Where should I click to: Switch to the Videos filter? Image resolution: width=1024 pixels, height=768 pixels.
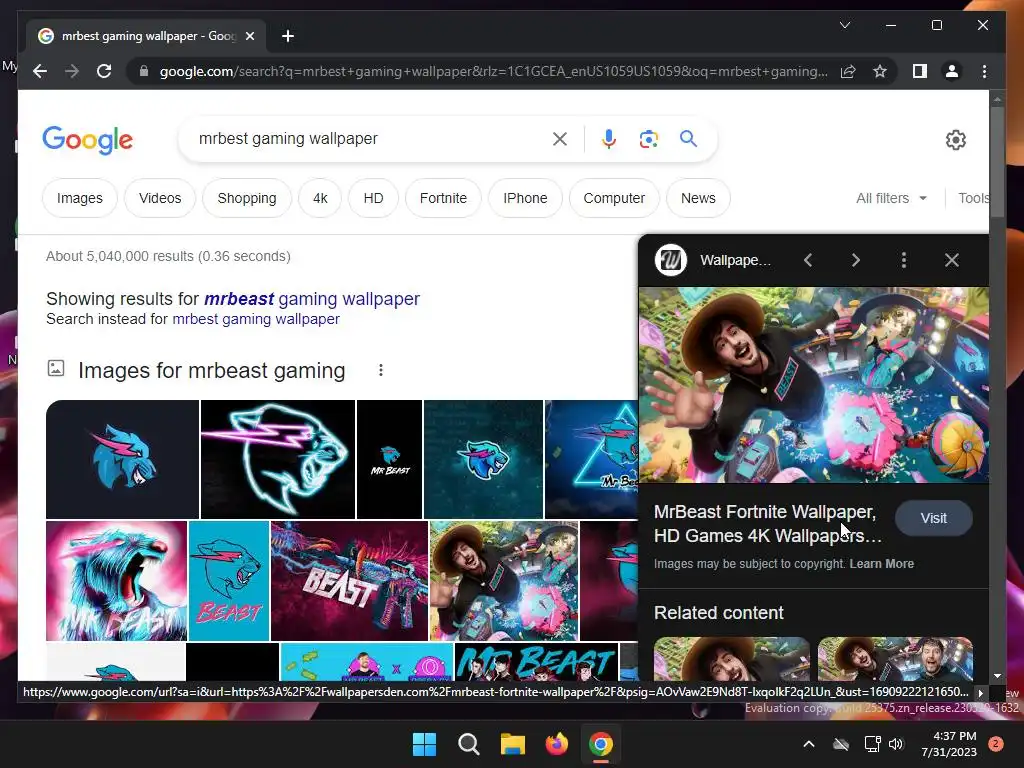160,198
